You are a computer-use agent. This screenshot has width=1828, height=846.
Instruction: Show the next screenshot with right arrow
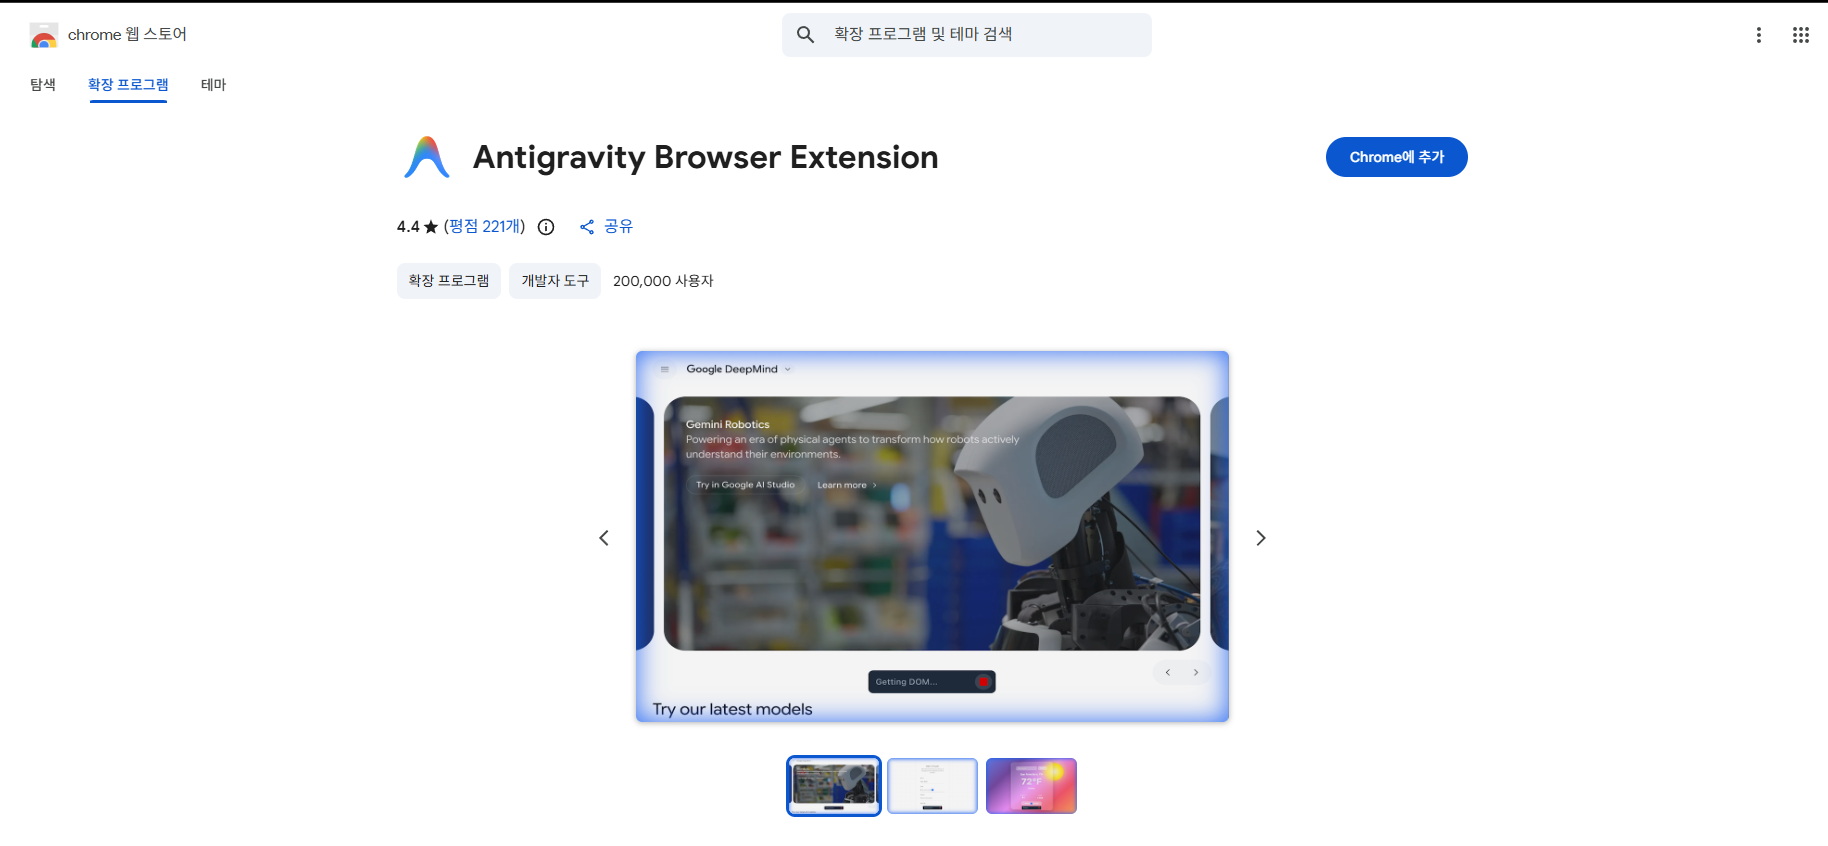pos(1261,538)
